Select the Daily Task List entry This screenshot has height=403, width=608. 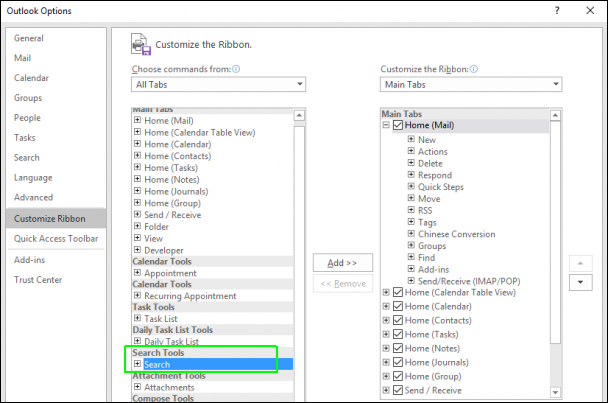tap(171, 341)
